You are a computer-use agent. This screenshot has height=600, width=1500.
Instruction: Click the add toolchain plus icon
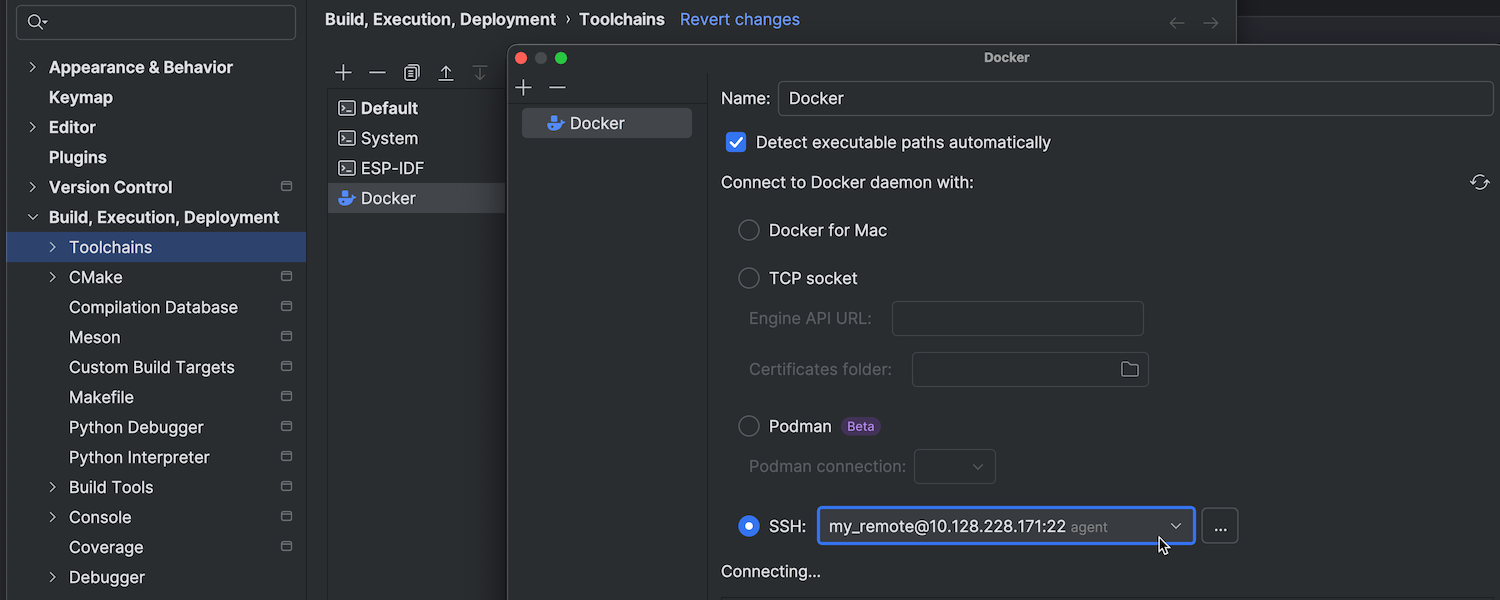343,73
